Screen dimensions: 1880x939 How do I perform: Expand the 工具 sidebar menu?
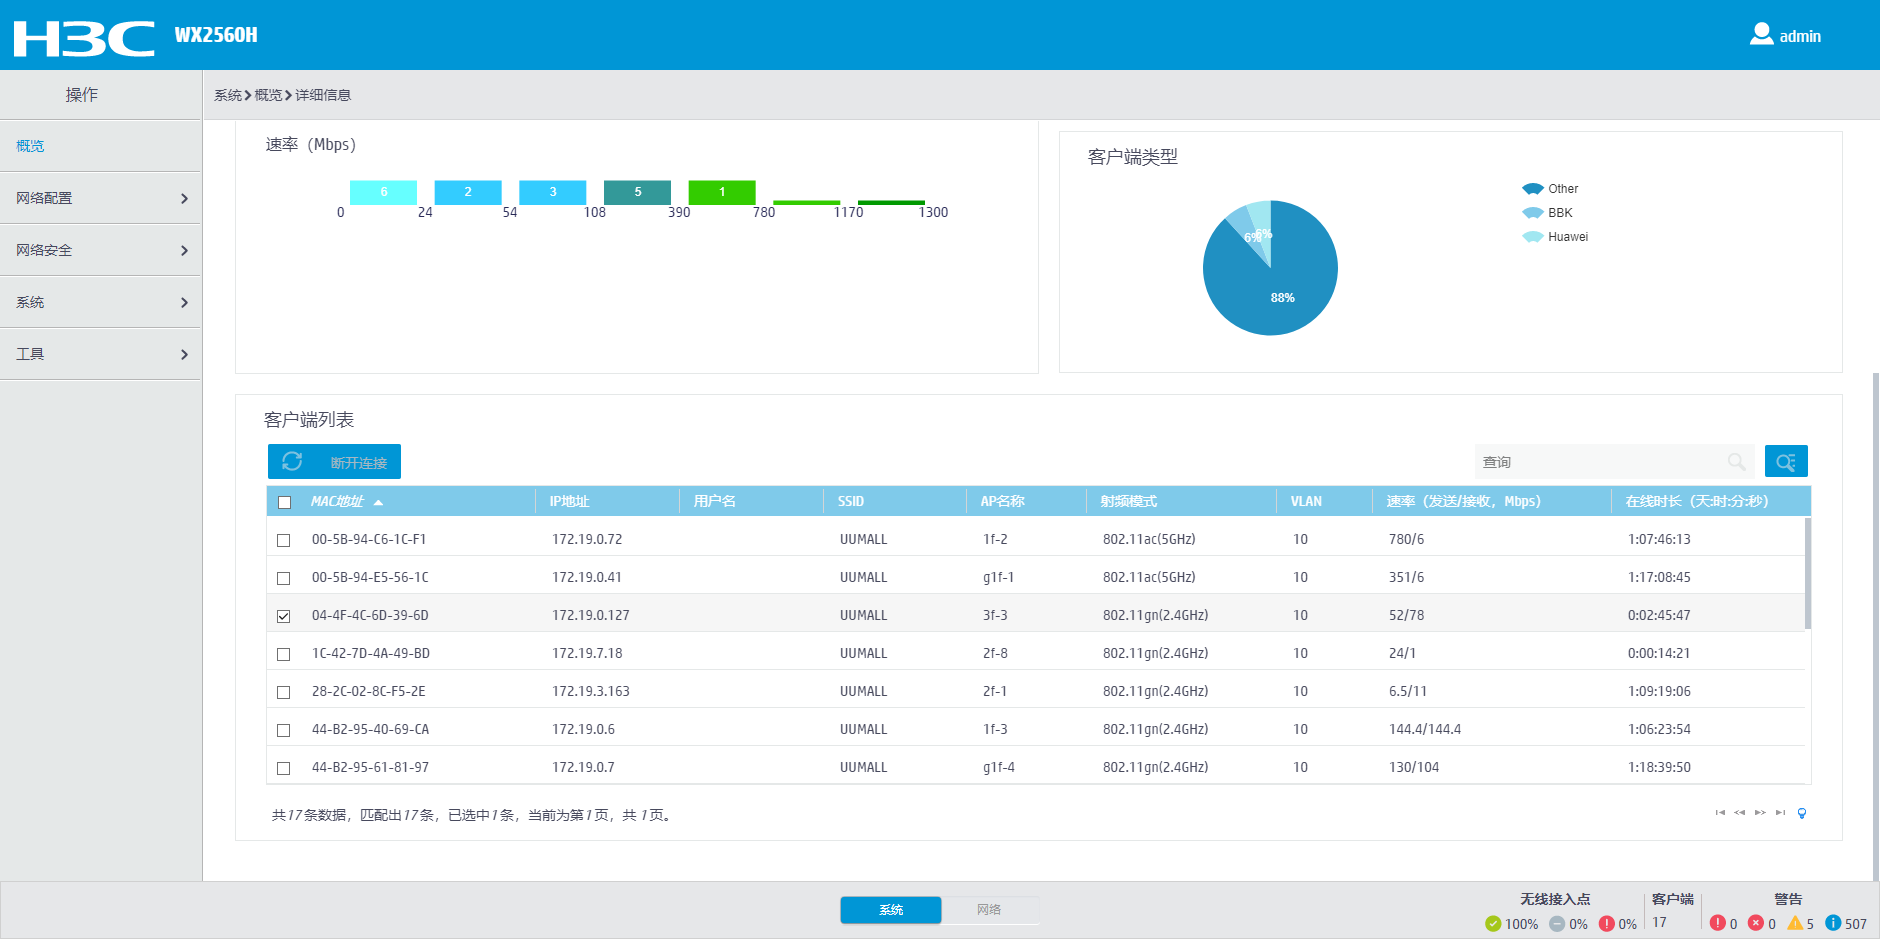click(100, 354)
